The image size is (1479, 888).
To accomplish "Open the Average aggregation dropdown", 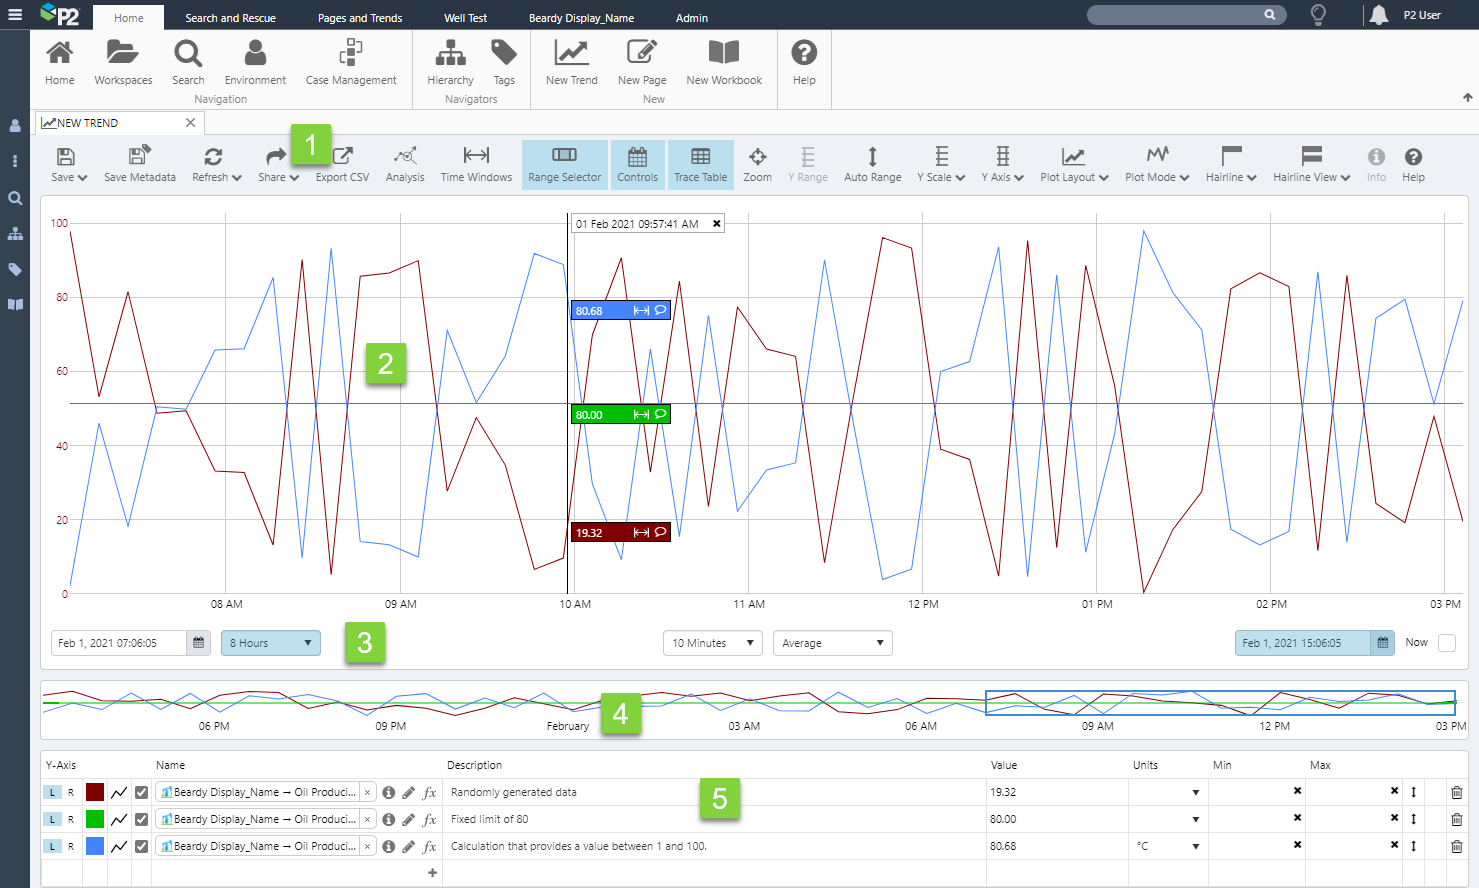I will click(x=832, y=643).
